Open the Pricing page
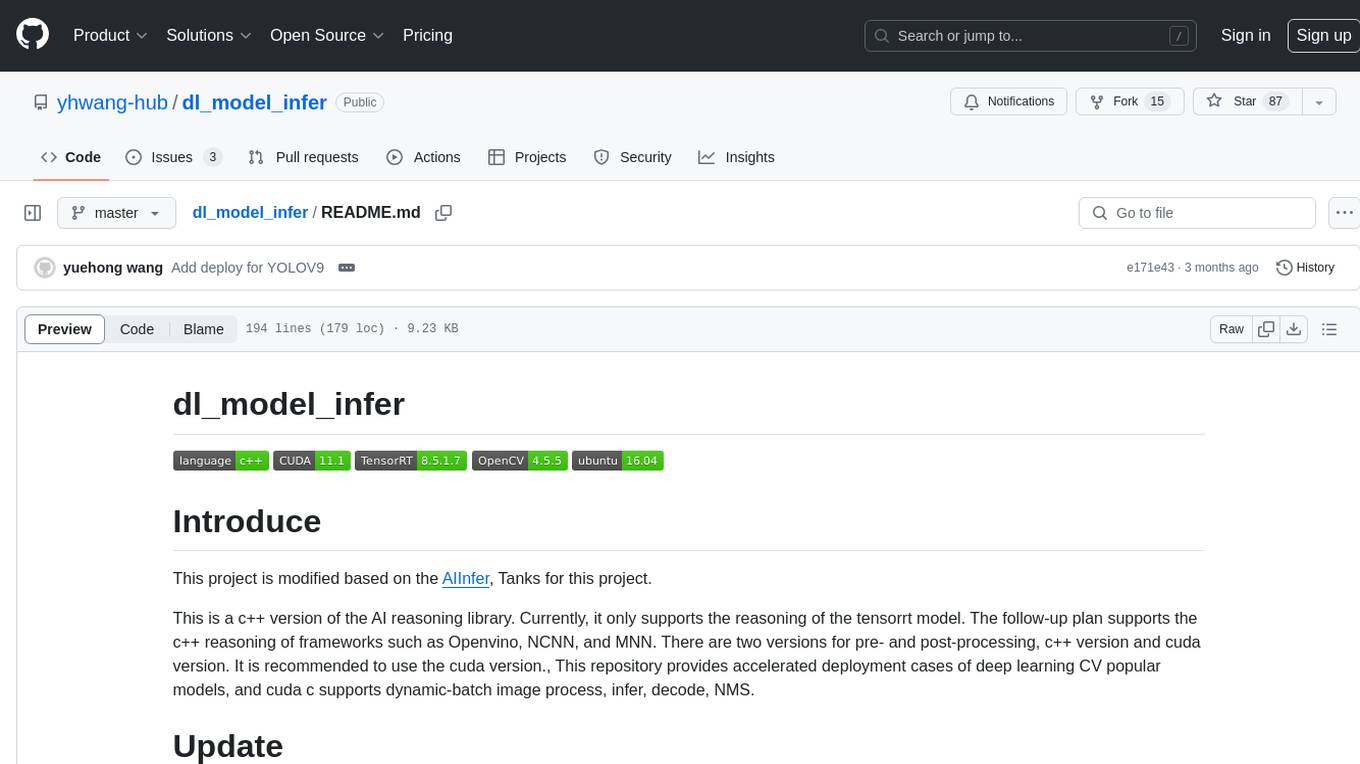 [427, 35]
